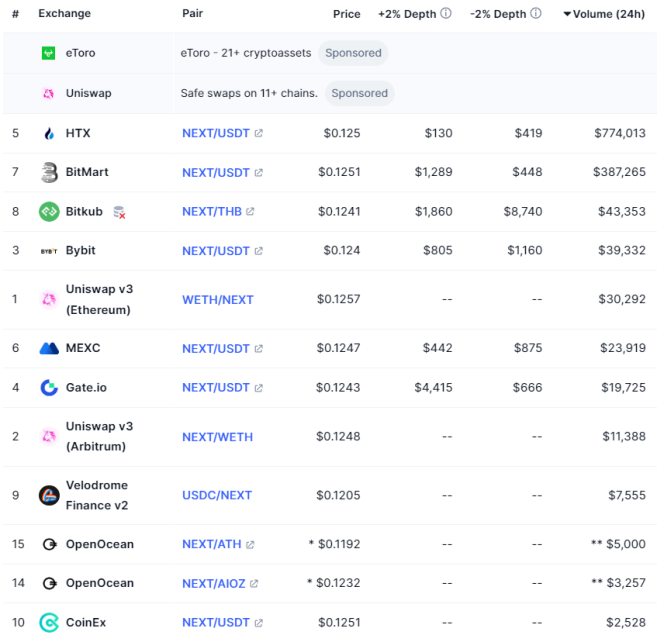Click the Bitkub green logo
Screen dimensions: 657x642
49,212
